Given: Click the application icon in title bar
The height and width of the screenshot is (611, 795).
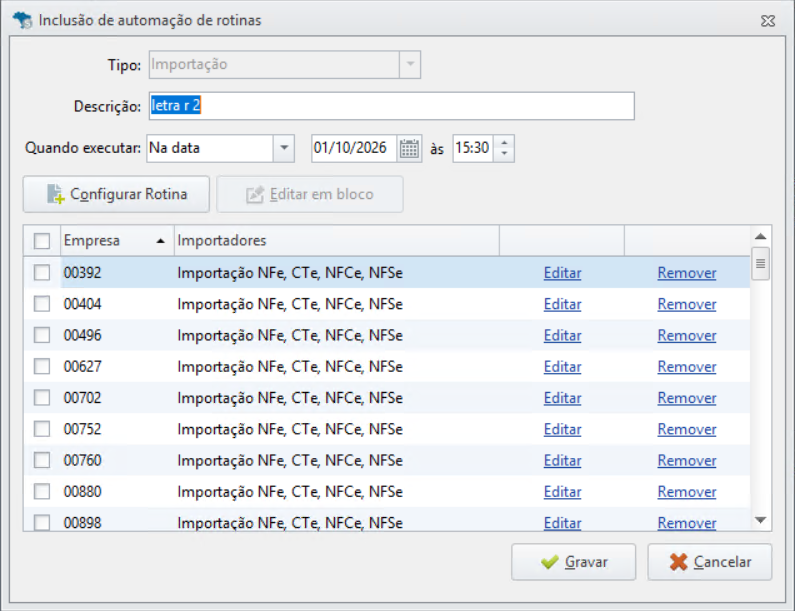Looking at the screenshot, I should click(x=23, y=20).
